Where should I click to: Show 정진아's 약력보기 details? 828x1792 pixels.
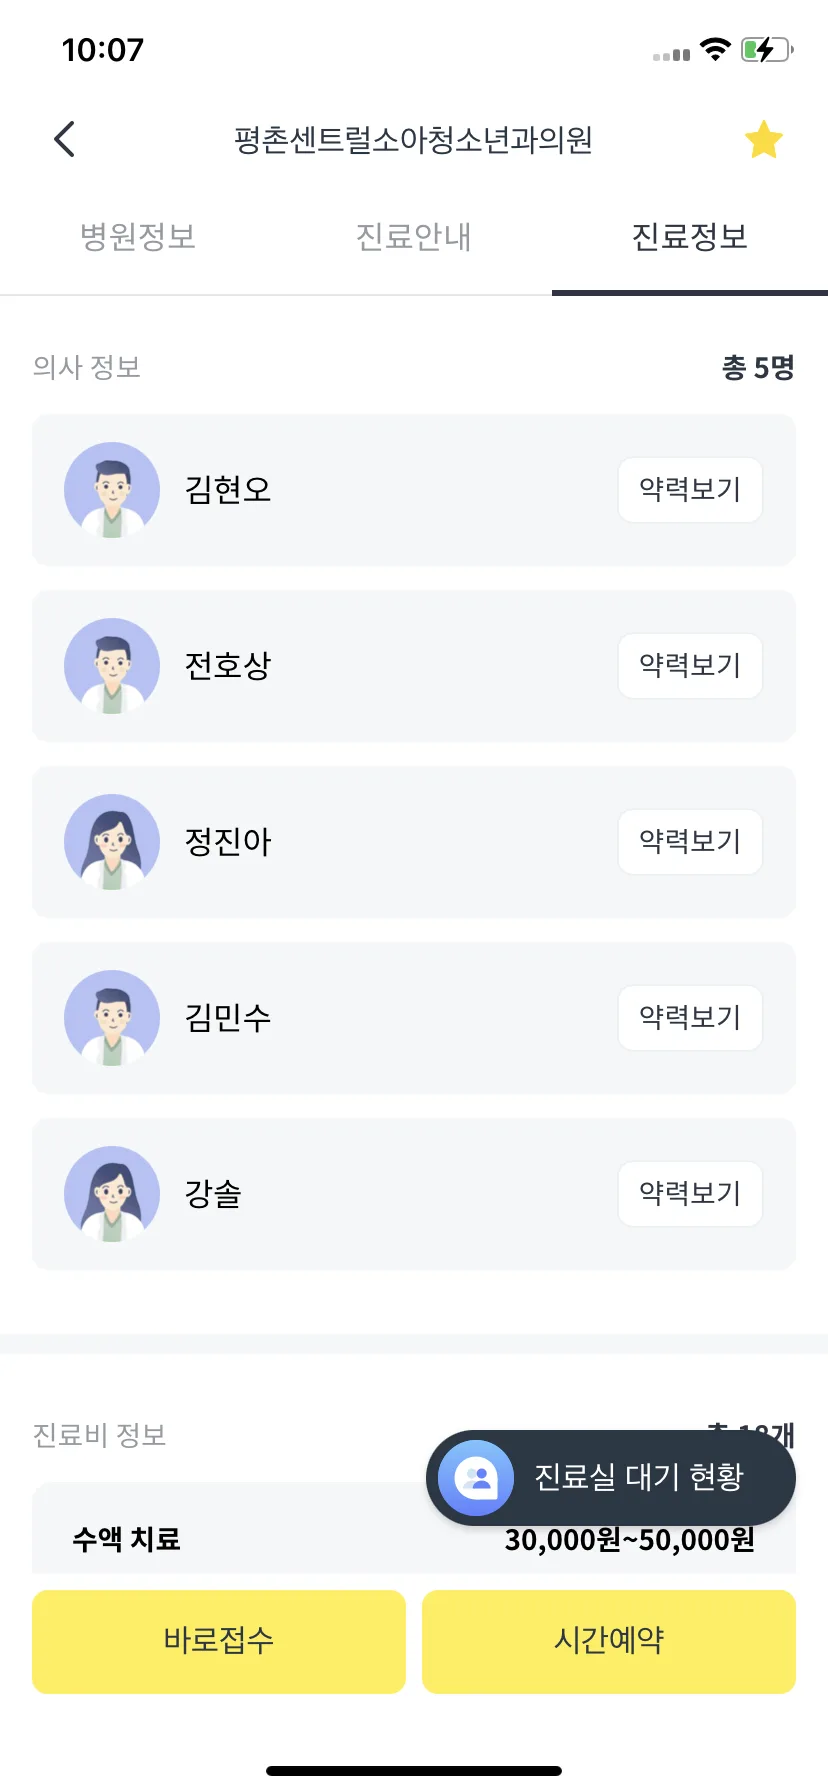click(690, 842)
